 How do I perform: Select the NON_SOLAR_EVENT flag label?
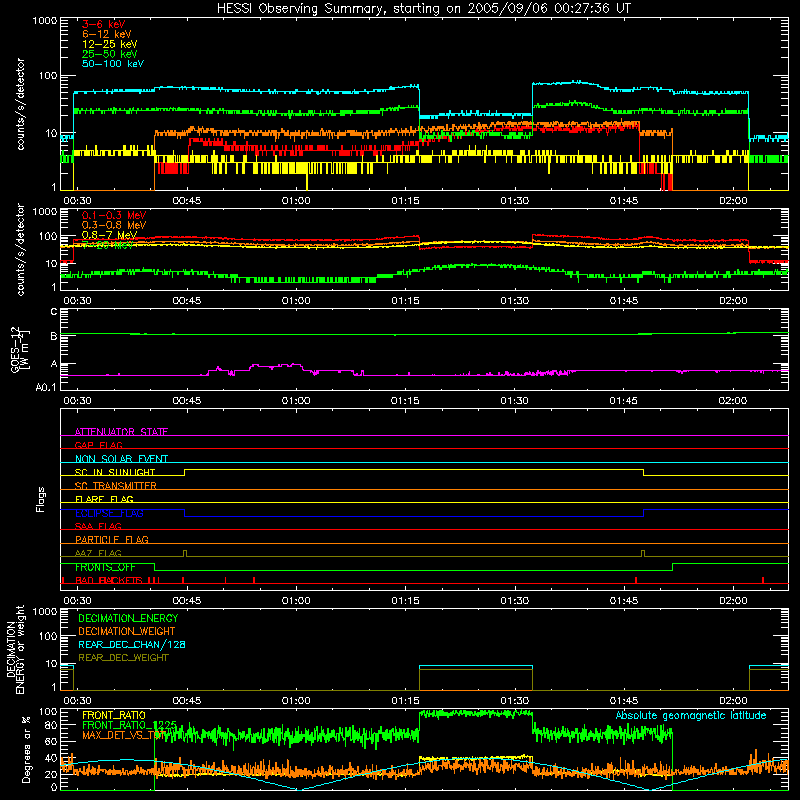[121, 459]
